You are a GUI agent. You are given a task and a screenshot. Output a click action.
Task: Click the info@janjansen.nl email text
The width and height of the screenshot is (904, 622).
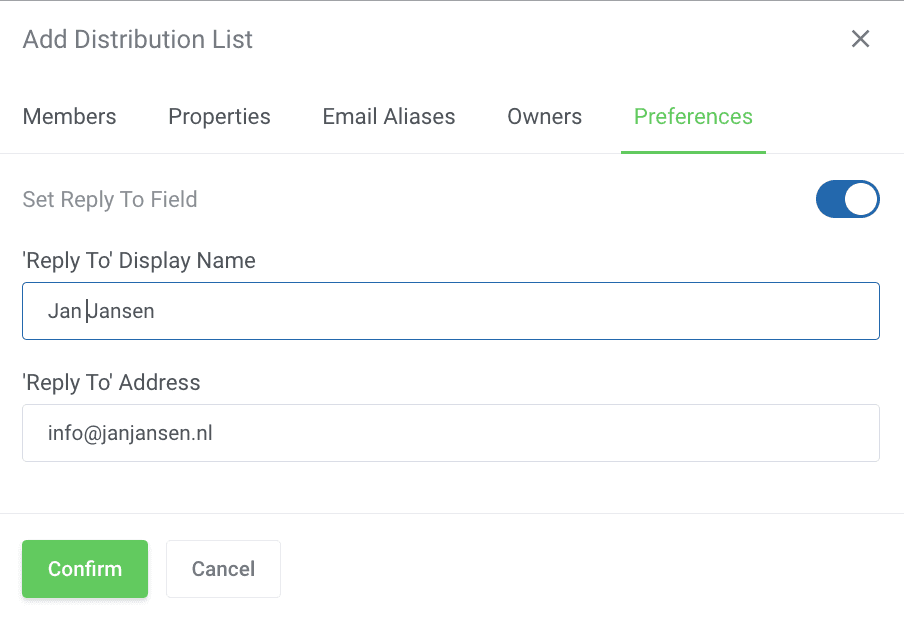pos(130,433)
